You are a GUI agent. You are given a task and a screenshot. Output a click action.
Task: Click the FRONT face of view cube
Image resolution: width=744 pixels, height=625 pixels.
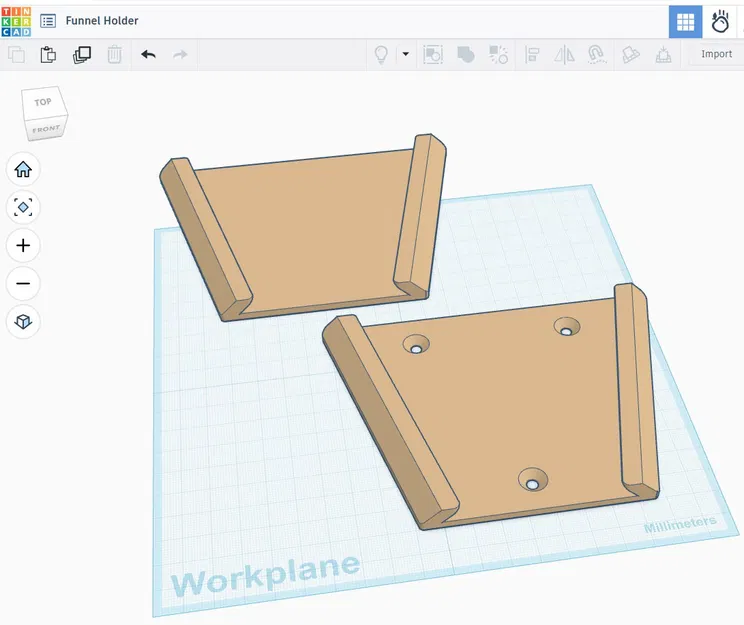(x=46, y=129)
